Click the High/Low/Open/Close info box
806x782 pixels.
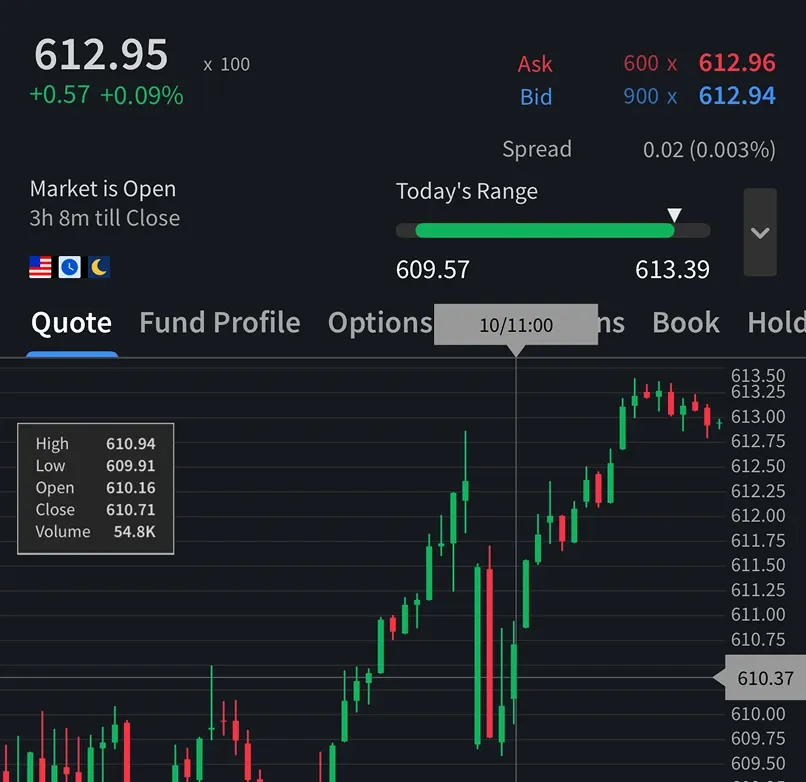(96, 488)
